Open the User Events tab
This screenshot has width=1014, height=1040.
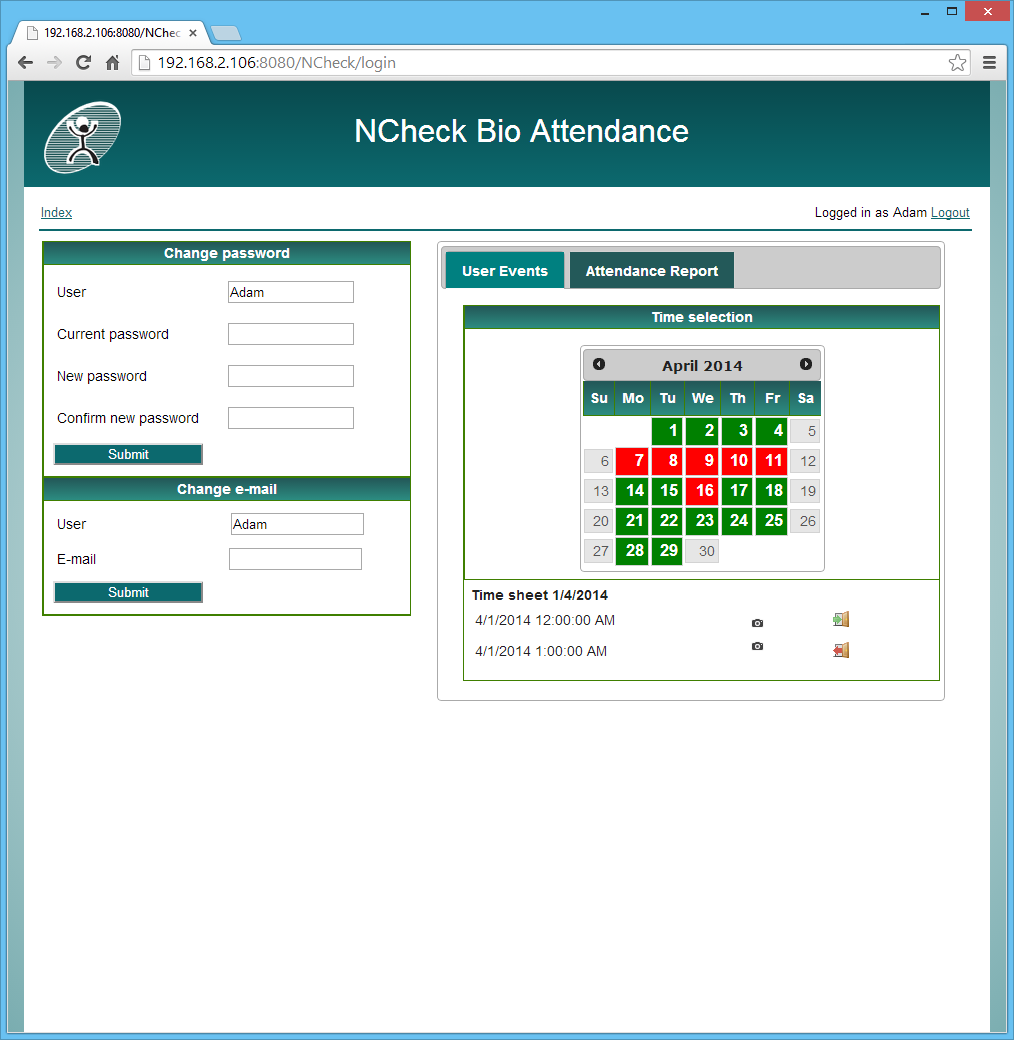(504, 270)
